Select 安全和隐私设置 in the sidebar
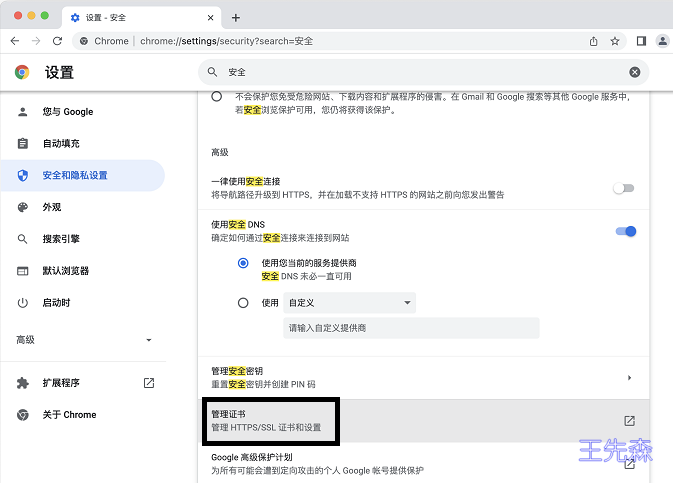Screen dimensions: 673x483 pyautogui.click(x=82, y=175)
